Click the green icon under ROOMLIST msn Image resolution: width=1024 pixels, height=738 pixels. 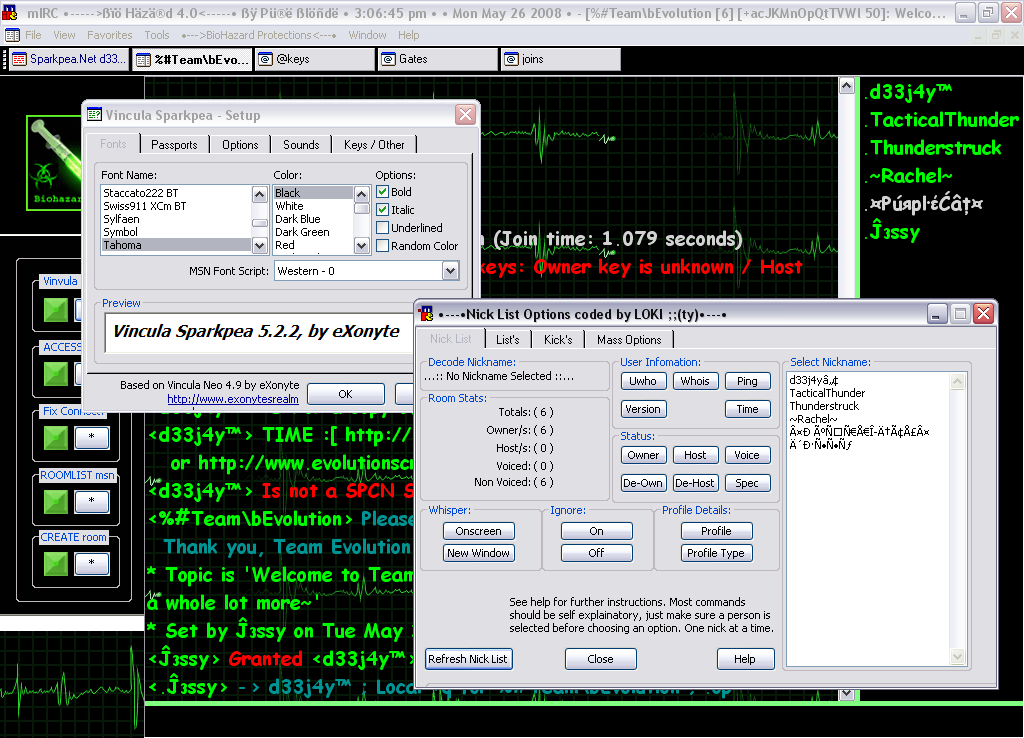coord(56,501)
